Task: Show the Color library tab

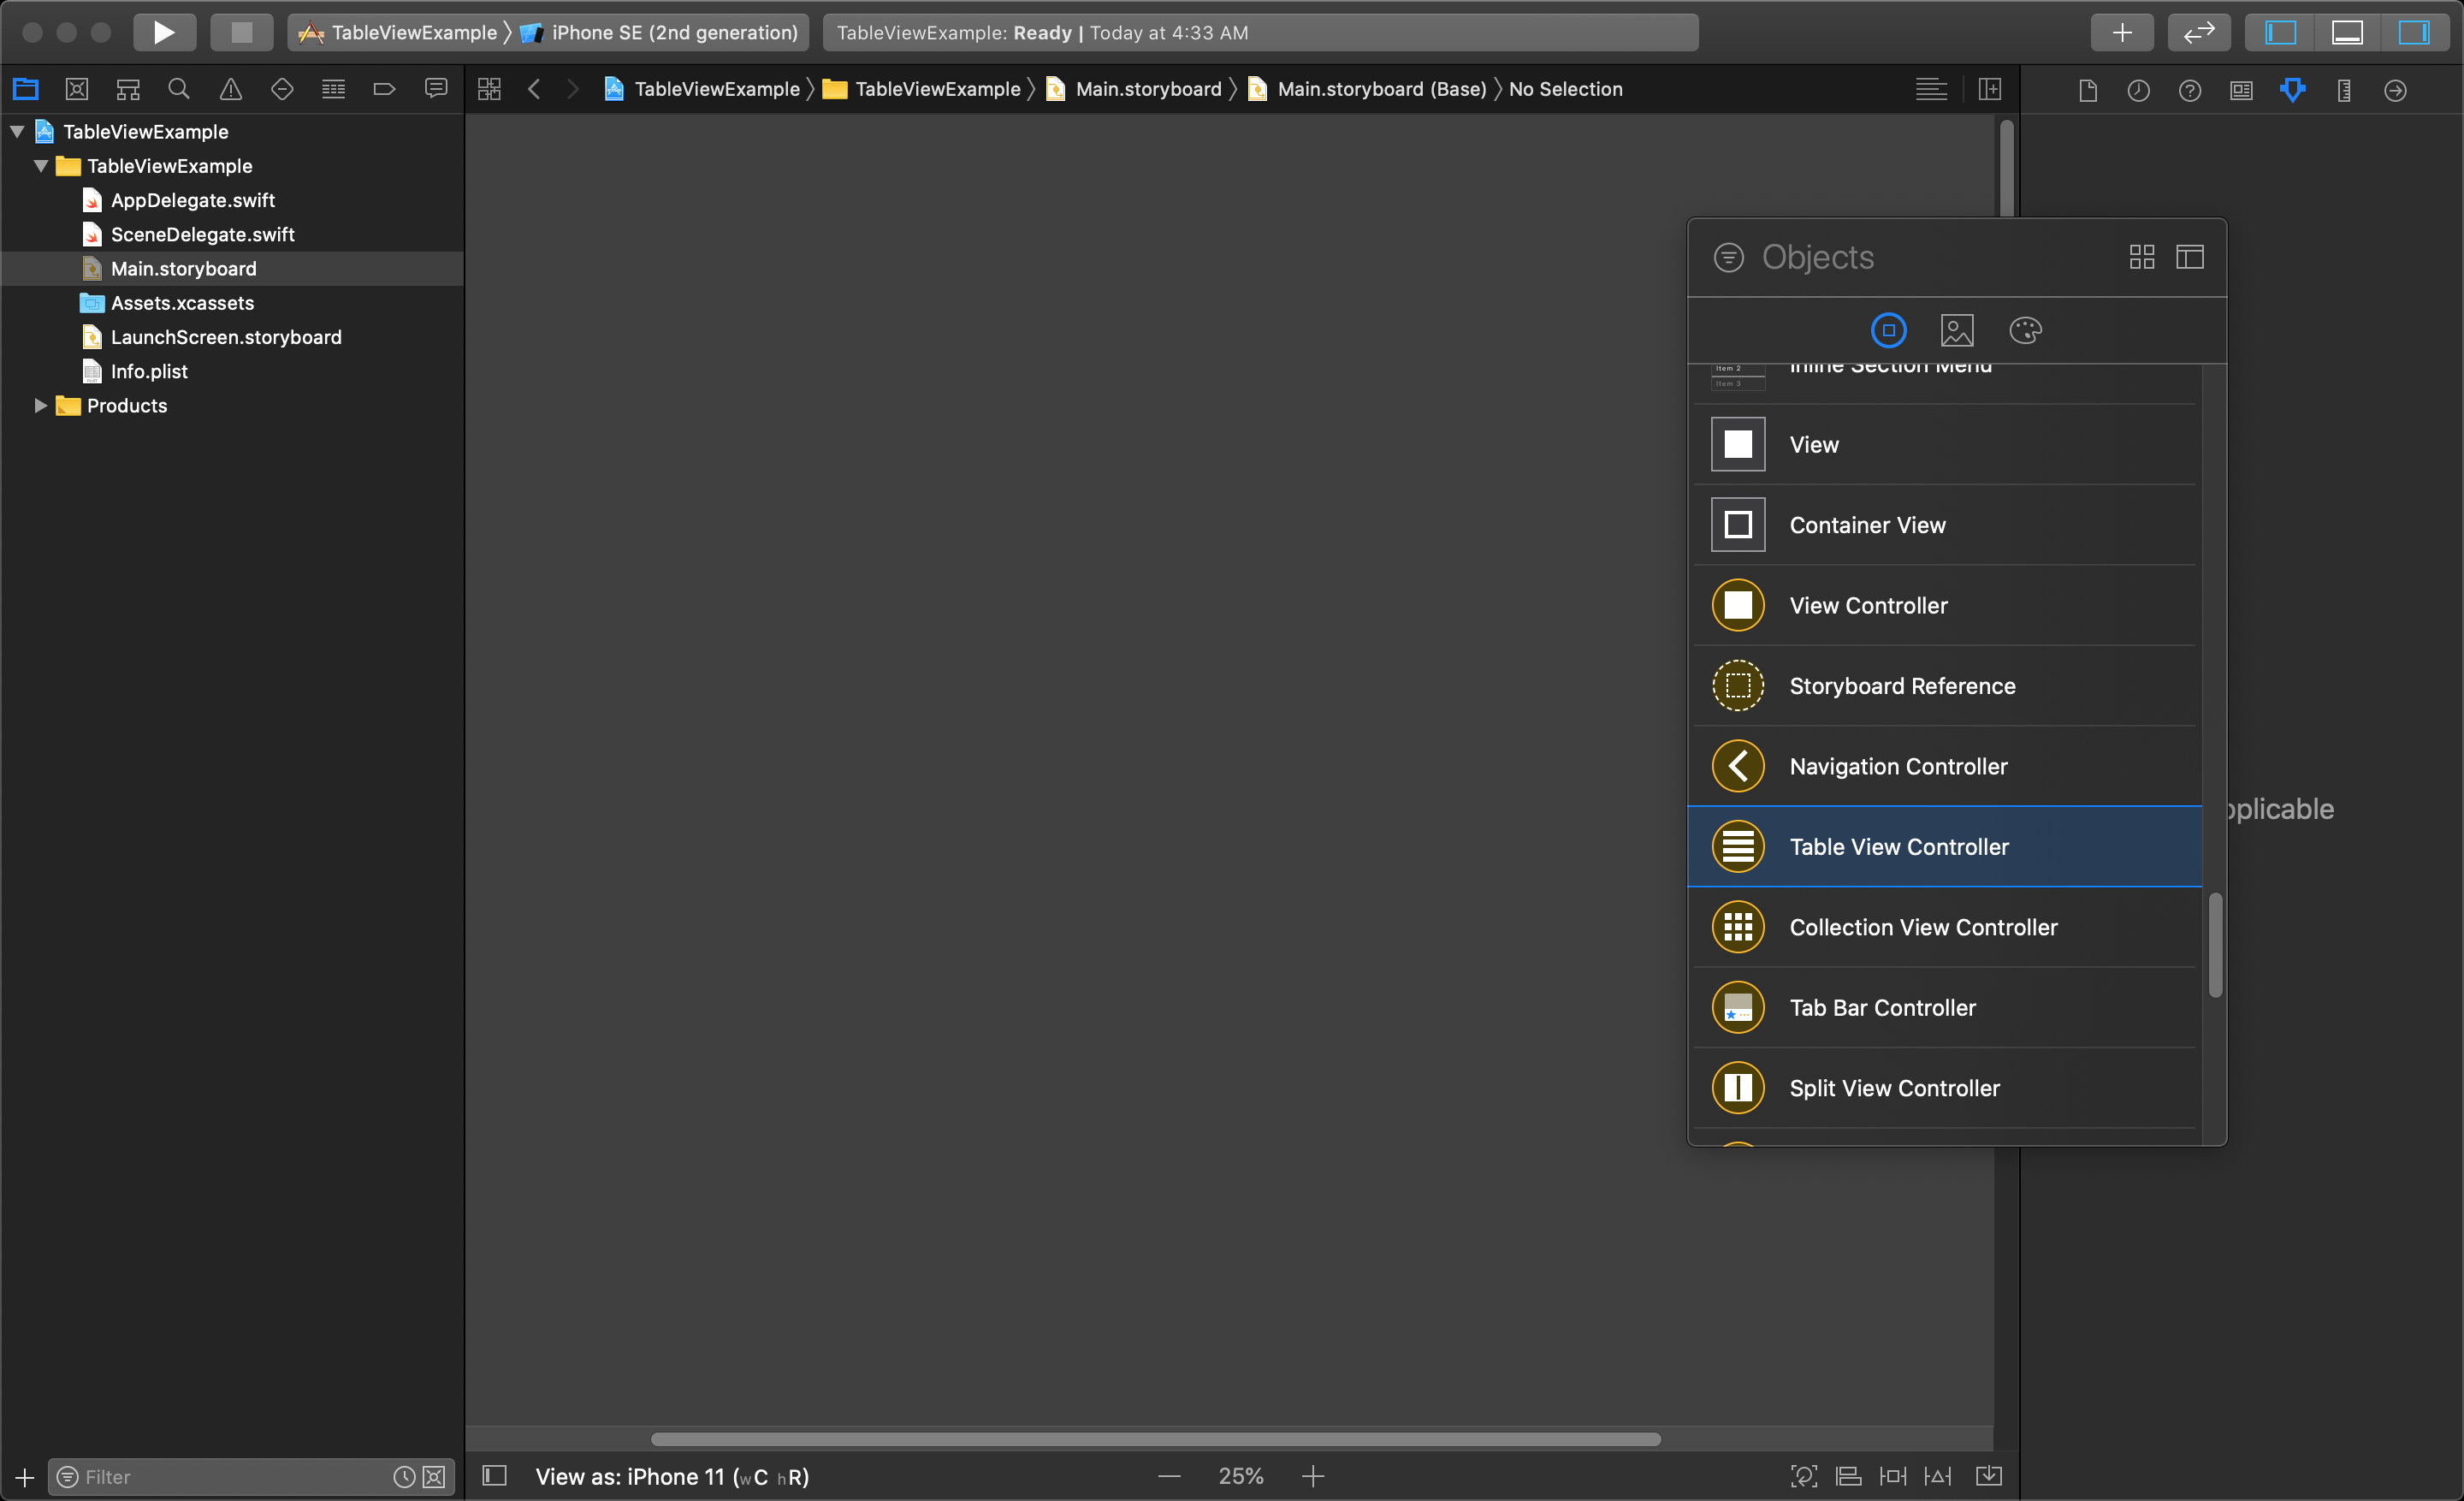Action: [x=2025, y=330]
